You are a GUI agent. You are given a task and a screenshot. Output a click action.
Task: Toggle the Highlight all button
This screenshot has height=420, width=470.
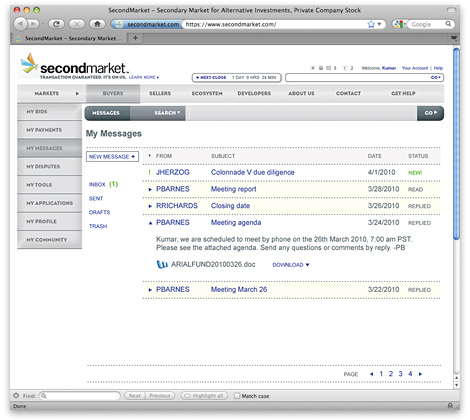(204, 396)
